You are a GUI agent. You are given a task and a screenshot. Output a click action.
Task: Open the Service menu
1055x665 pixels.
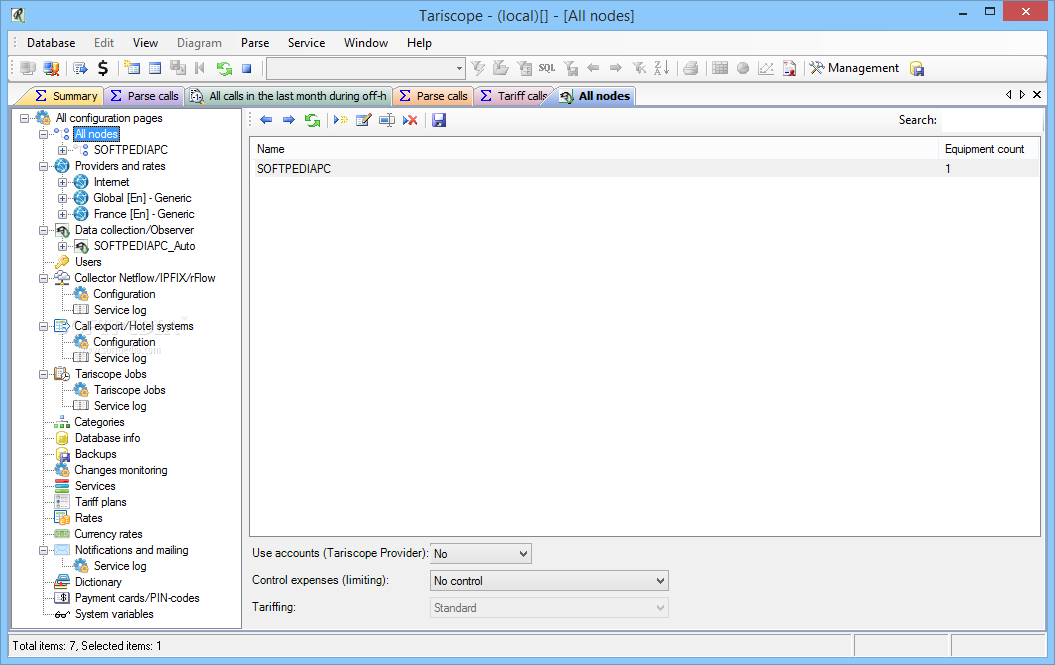307,42
